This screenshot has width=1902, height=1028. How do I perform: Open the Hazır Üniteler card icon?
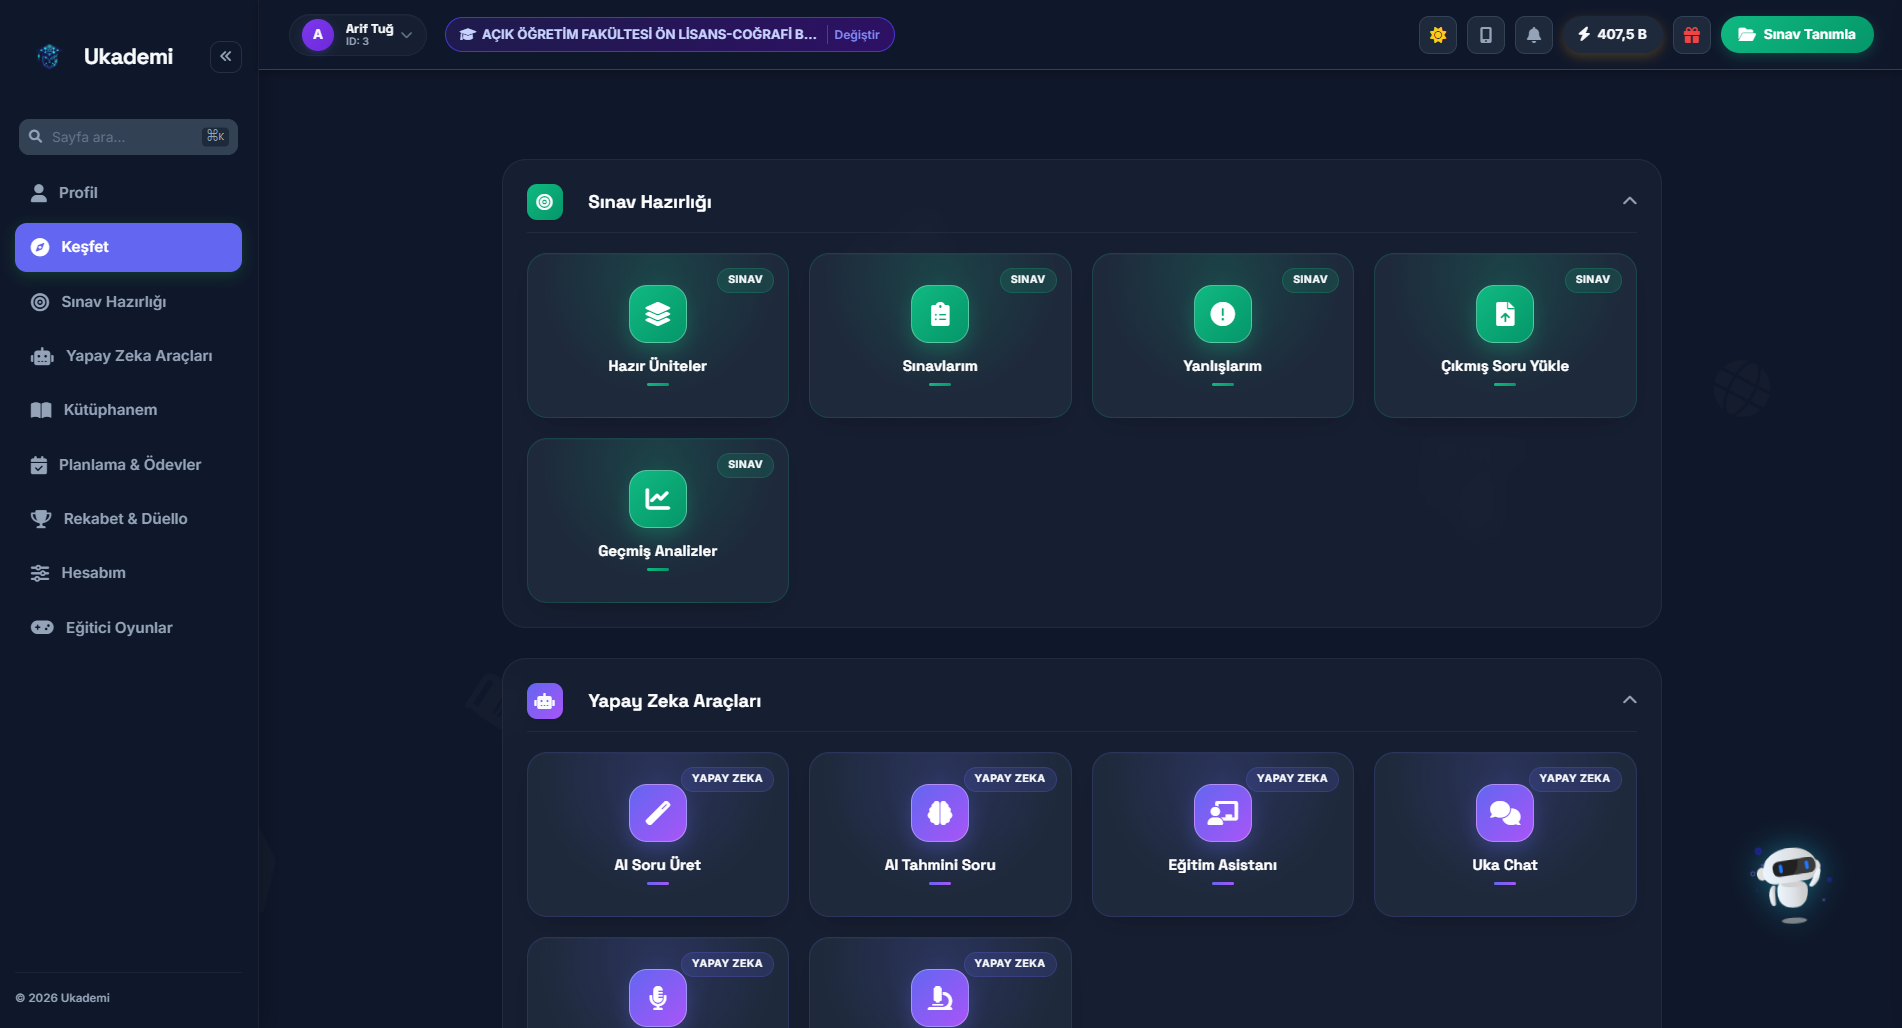pyautogui.click(x=657, y=314)
